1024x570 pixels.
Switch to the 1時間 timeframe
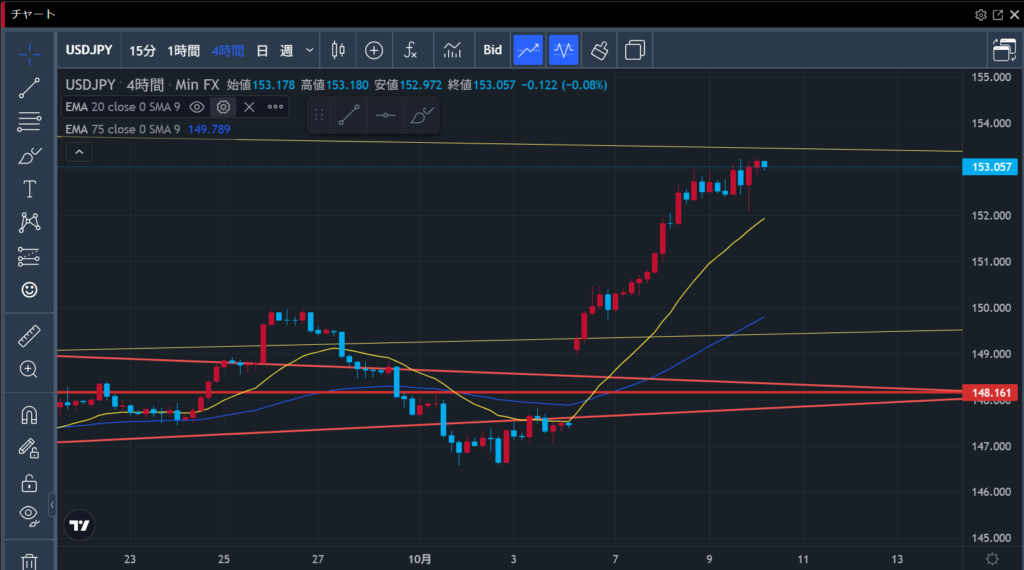tap(184, 50)
